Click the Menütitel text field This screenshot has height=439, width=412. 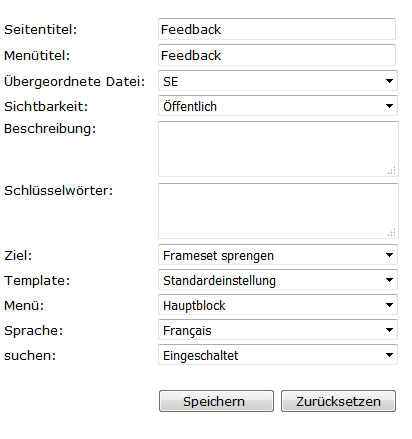pyautogui.click(x=277, y=55)
